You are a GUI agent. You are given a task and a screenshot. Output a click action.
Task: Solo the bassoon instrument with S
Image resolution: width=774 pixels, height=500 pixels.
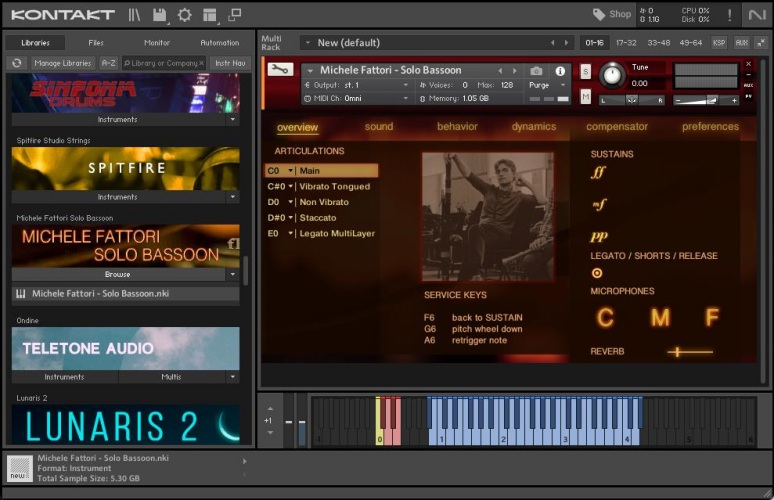pyautogui.click(x=585, y=72)
